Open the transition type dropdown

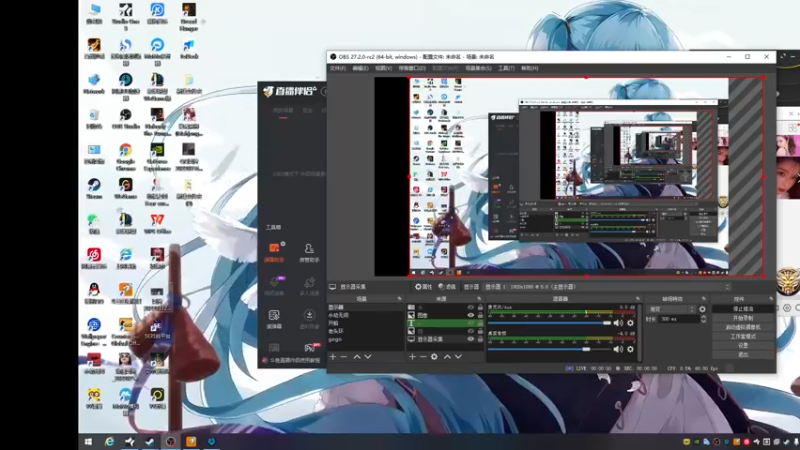click(671, 309)
